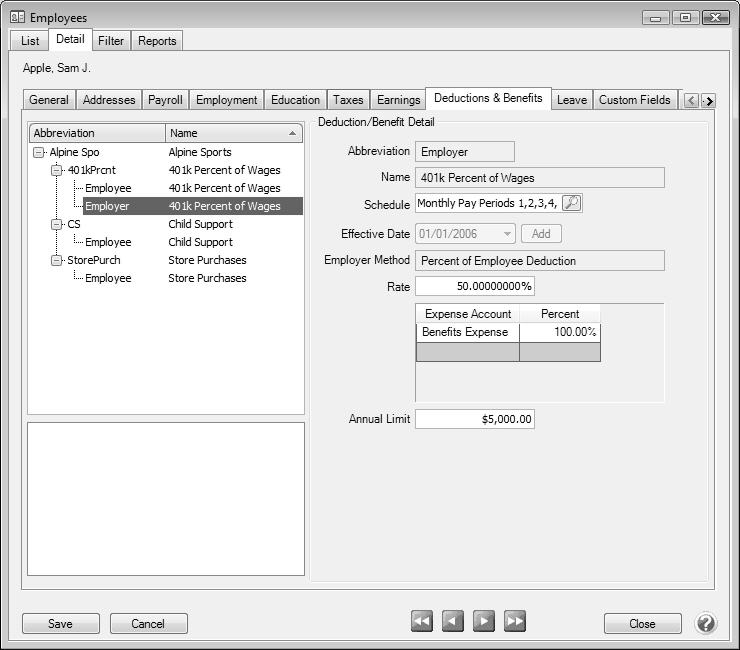740x650 pixels.
Task: Open the Reports tab
Action: click(157, 41)
